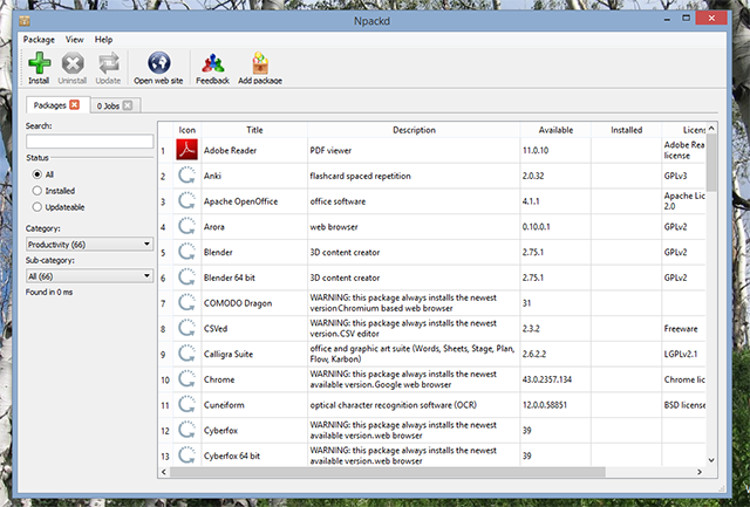The image size is (750, 507).
Task: Click the loading icon in Chrome row
Action: [x=187, y=379]
